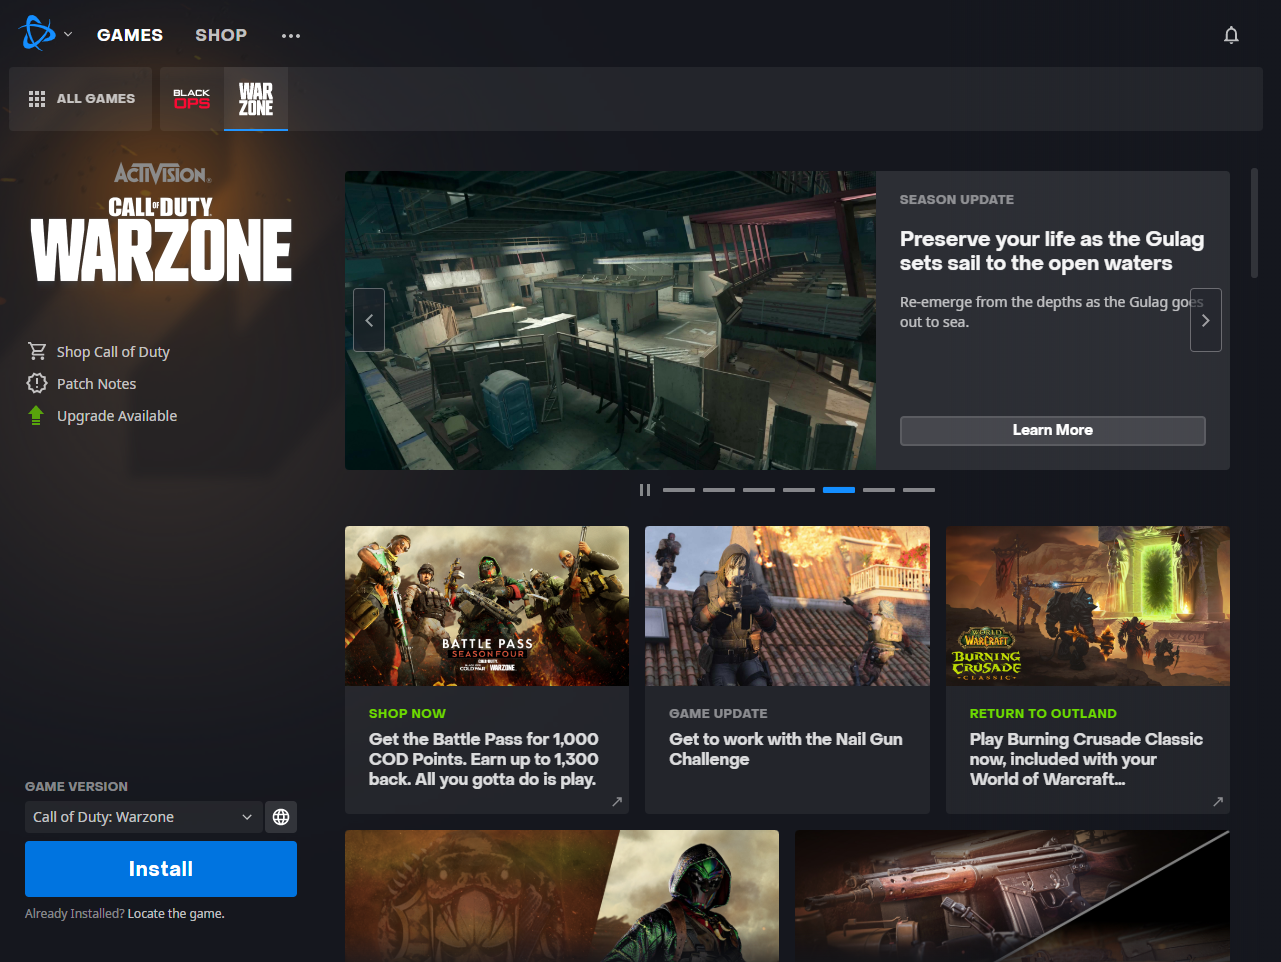Open the three-dot more options menu

291,36
